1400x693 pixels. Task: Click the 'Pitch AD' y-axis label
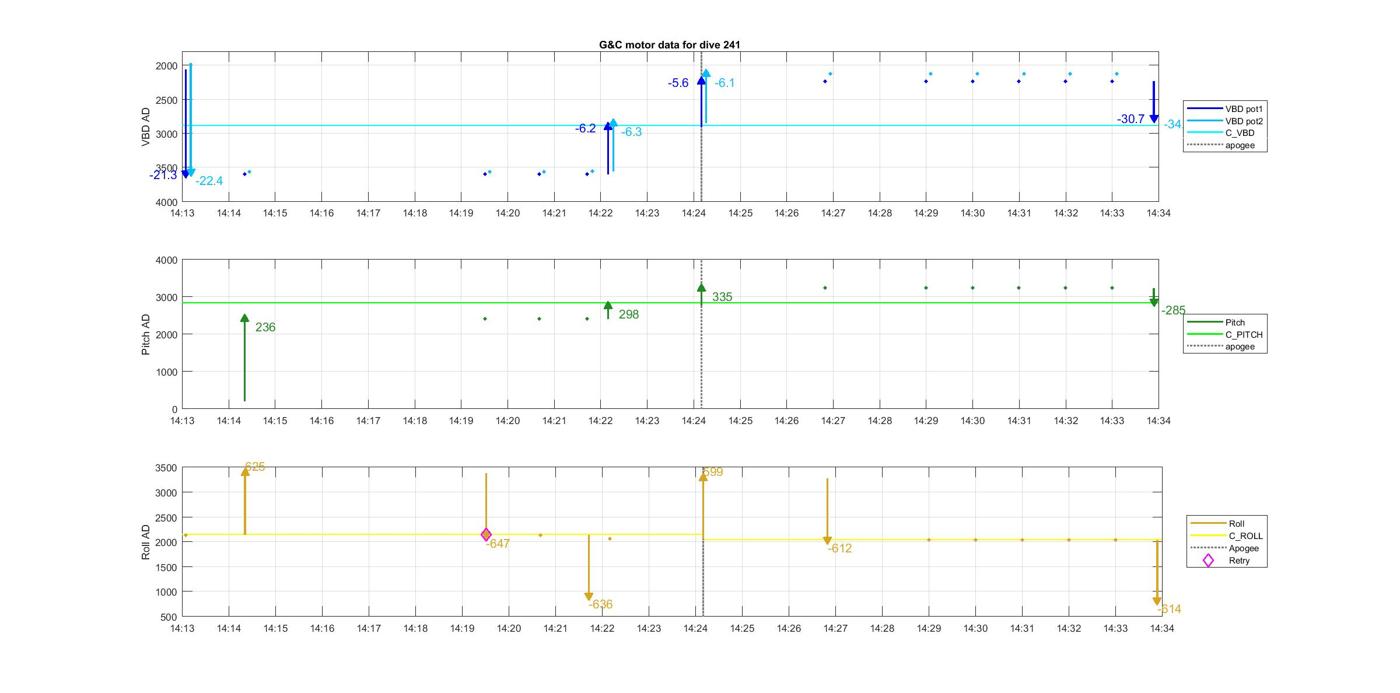pos(145,334)
